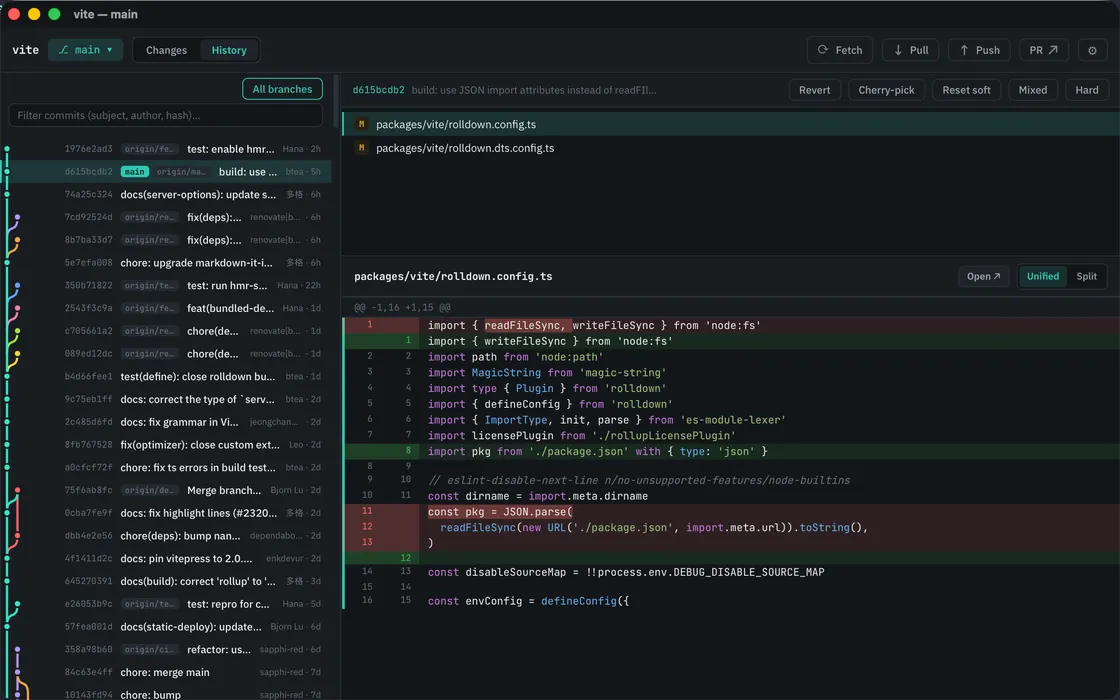
Task: Click modified icon beside rolldown.config.ts
Action: click(361, 124)
